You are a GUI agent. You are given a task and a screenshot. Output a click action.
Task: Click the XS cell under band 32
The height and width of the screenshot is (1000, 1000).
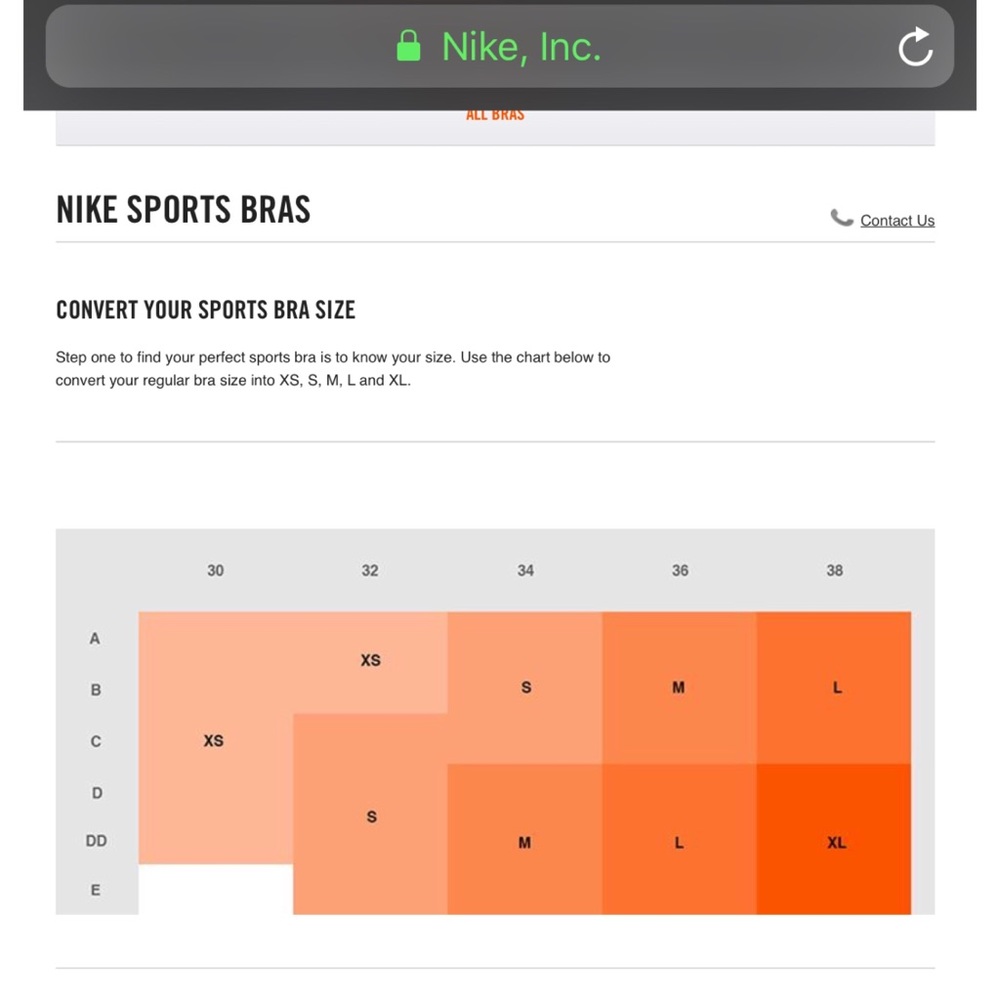370,660
